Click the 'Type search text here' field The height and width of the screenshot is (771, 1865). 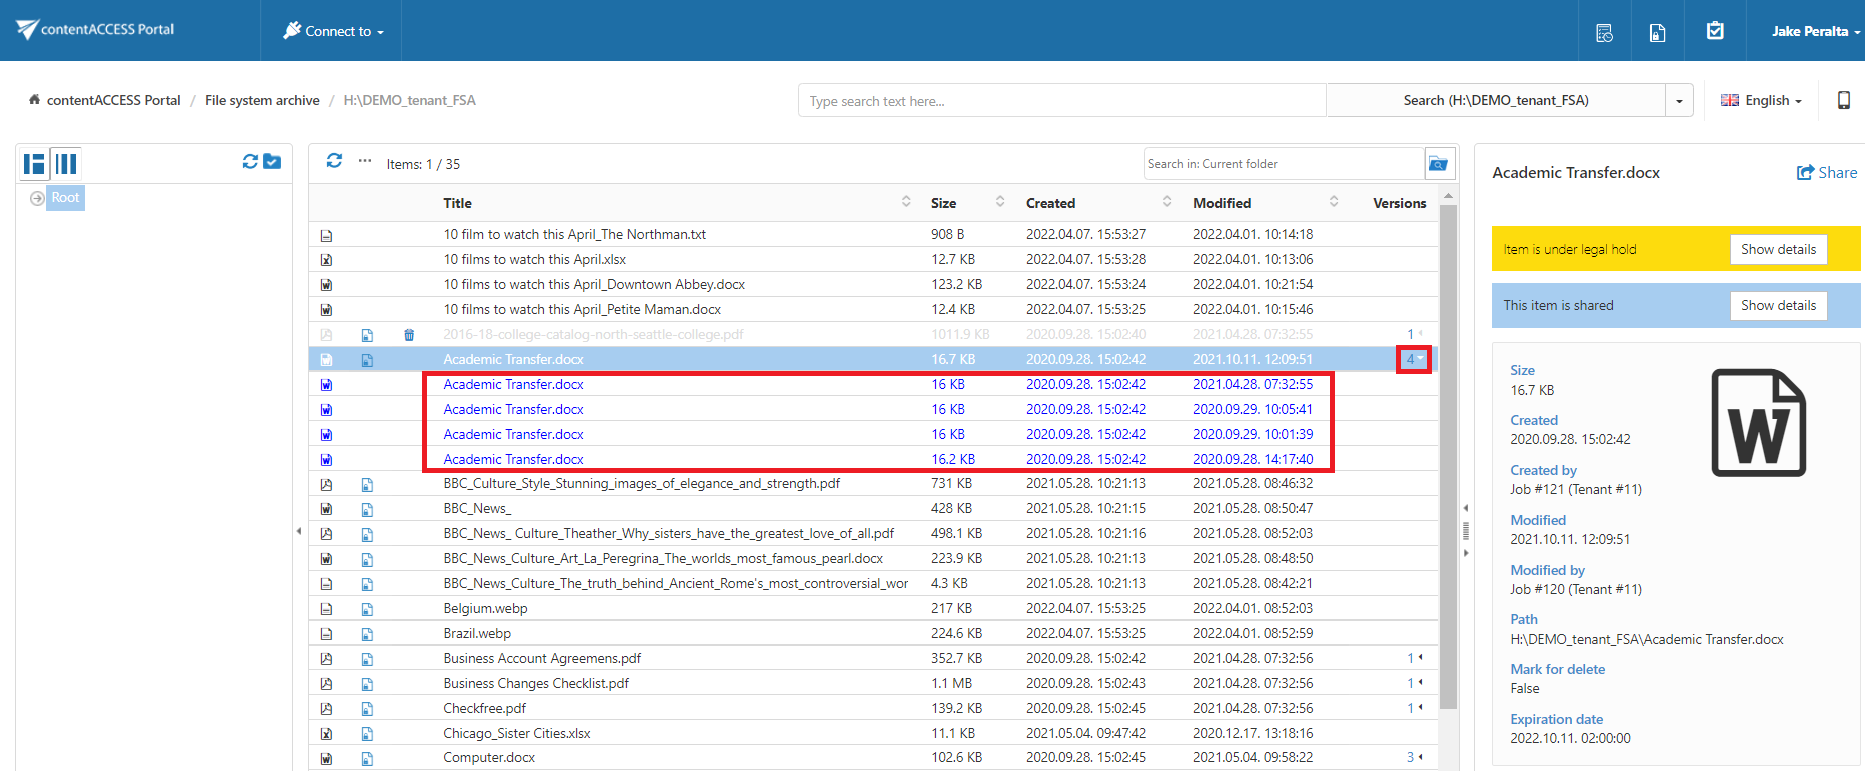coord(1061,101)
